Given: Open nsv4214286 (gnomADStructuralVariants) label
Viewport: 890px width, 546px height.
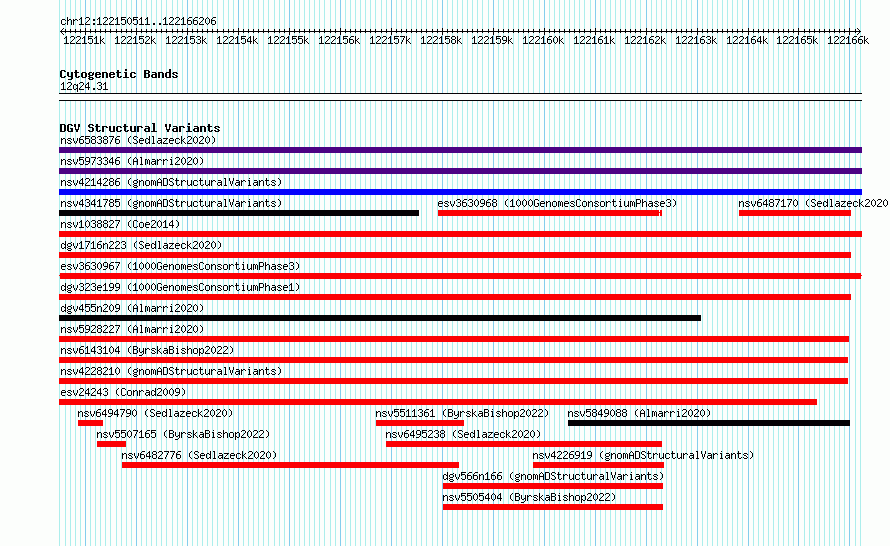Looking at the screenshot, I should (x=171, y=182).
